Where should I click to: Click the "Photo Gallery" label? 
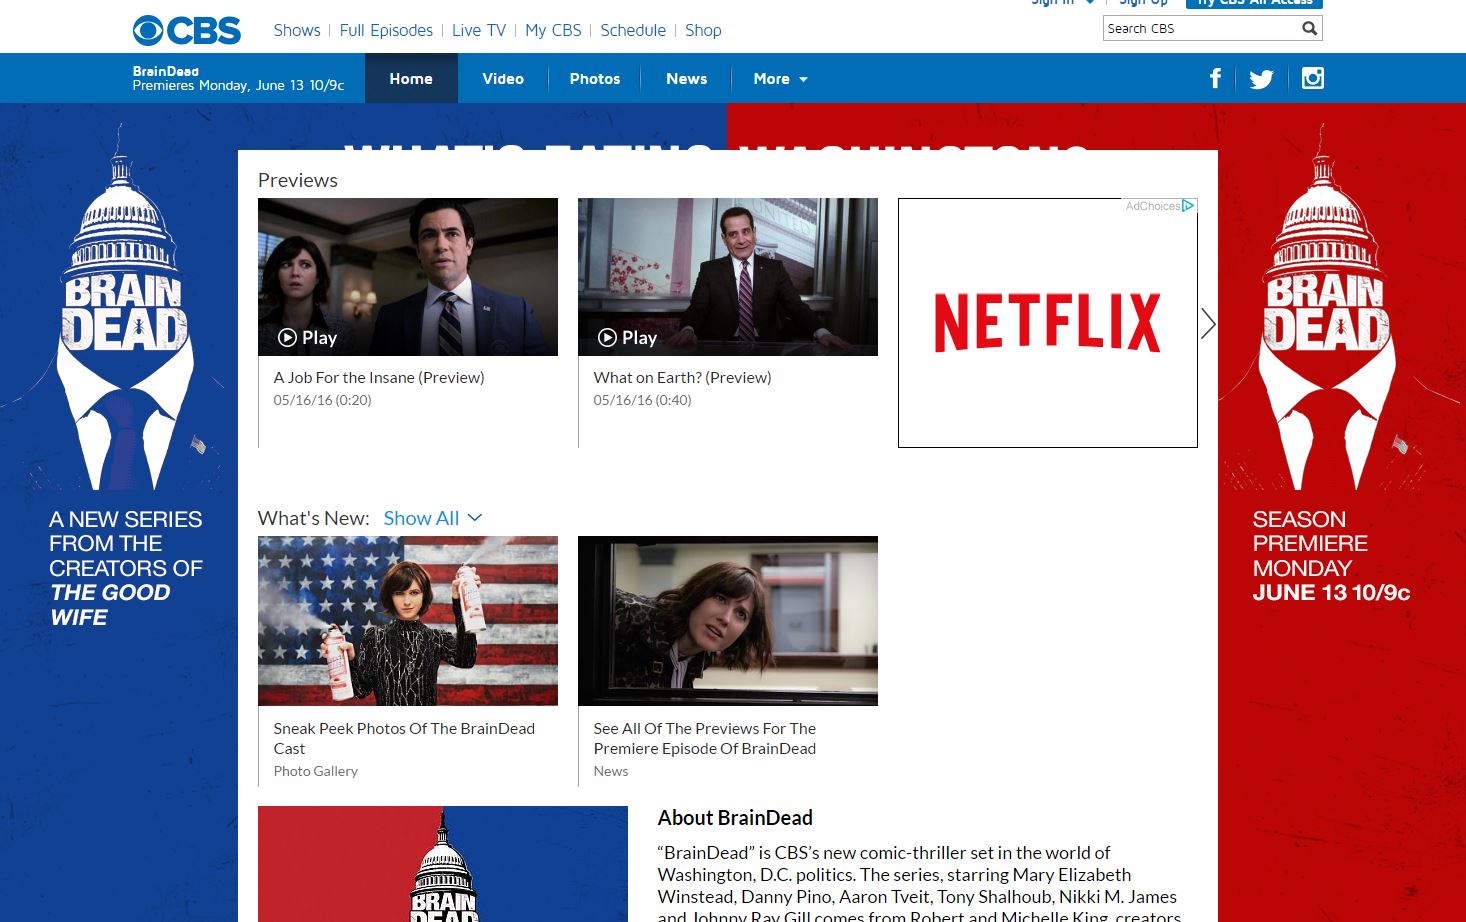tap(315, 771)
